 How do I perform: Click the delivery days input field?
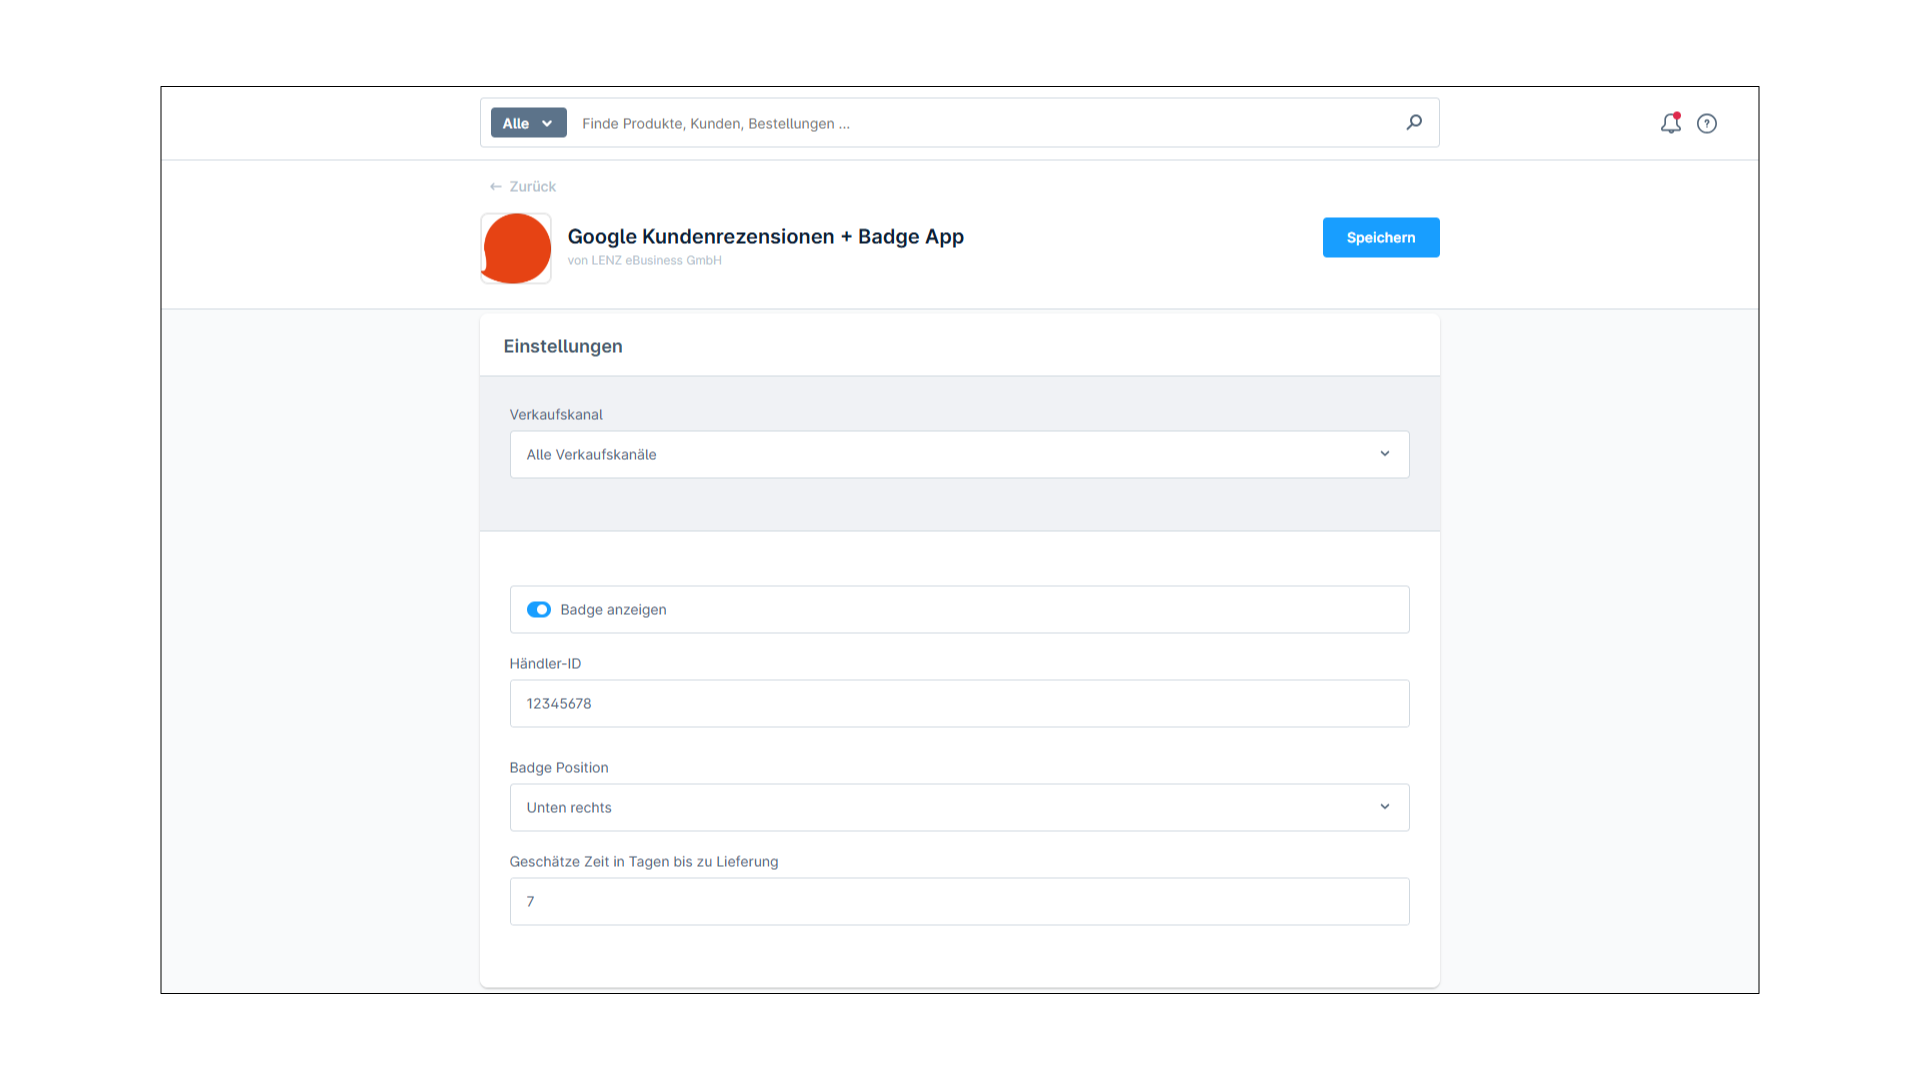[x=960, y=901]
